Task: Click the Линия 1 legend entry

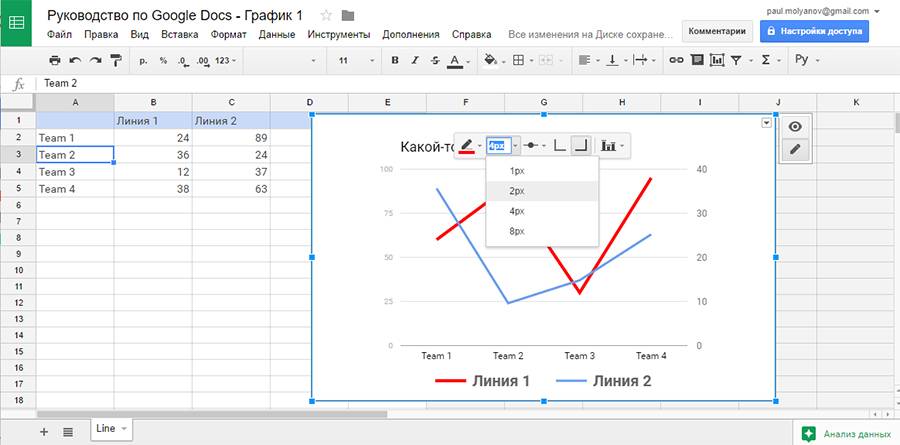Action: coord(482,381)
